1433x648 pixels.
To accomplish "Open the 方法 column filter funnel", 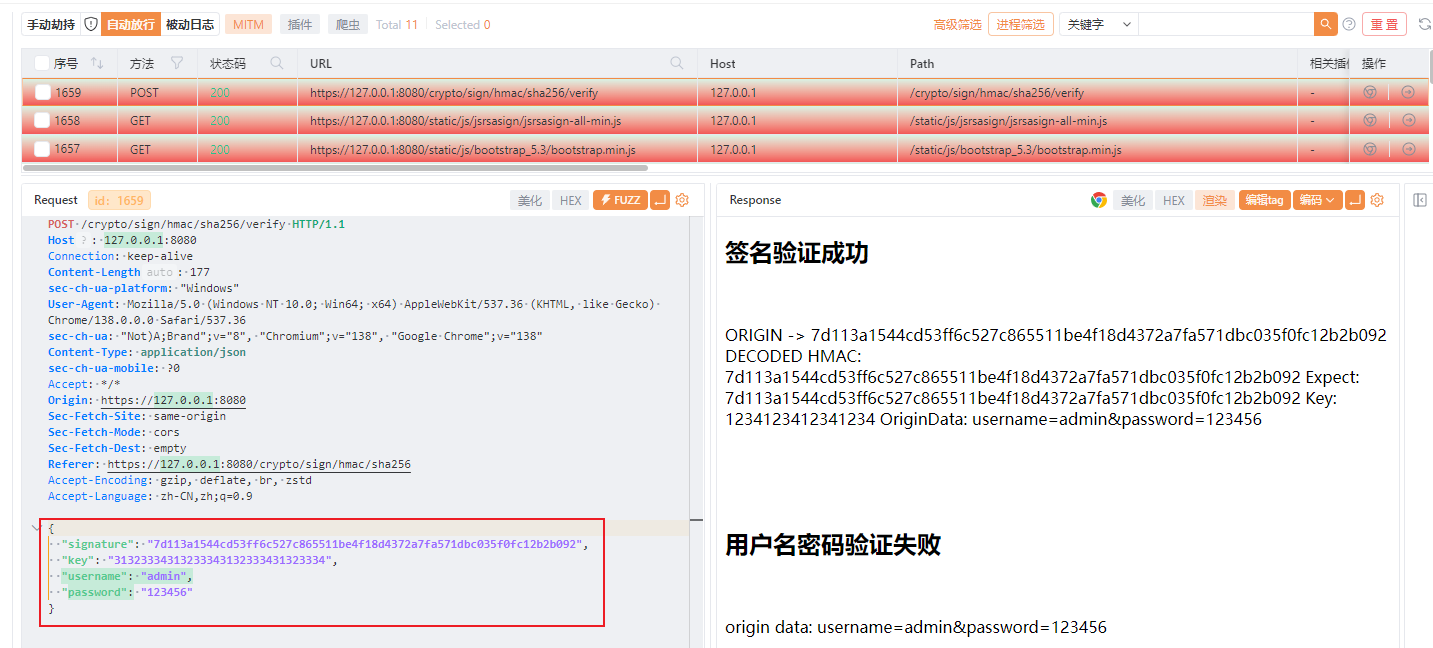I will point(177,63).
